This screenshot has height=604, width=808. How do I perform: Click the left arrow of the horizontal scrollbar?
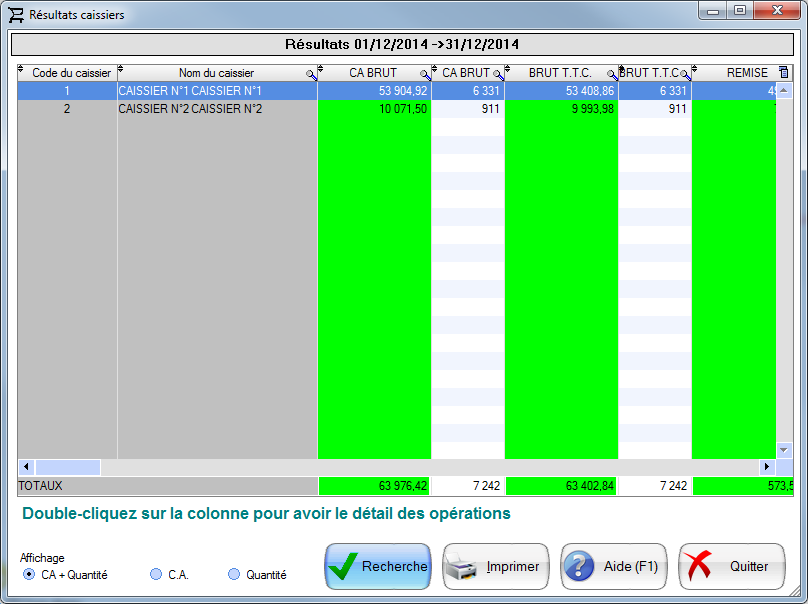(25, 467)
